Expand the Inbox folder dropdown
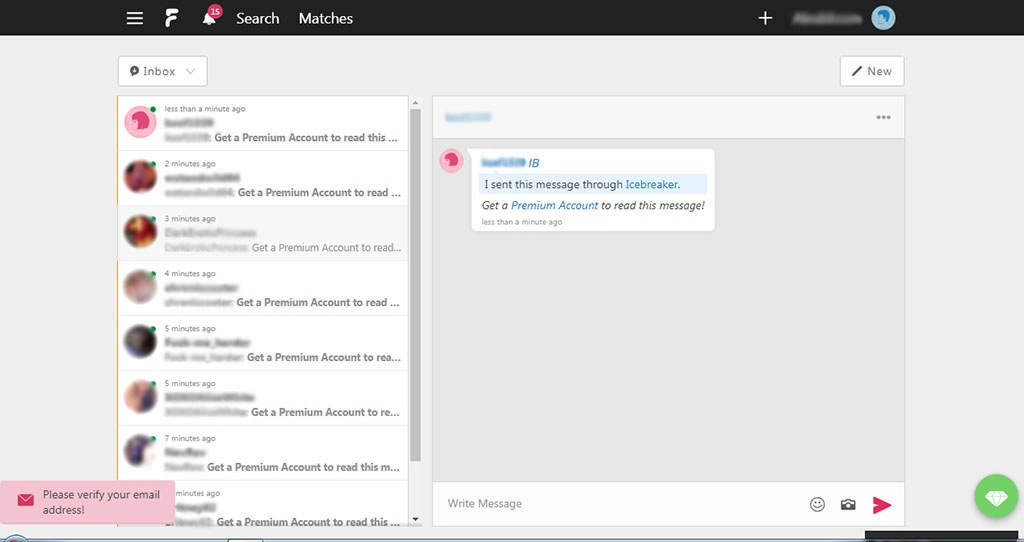The height and width of the screenshot is (542, 1024). coord(163,71)
